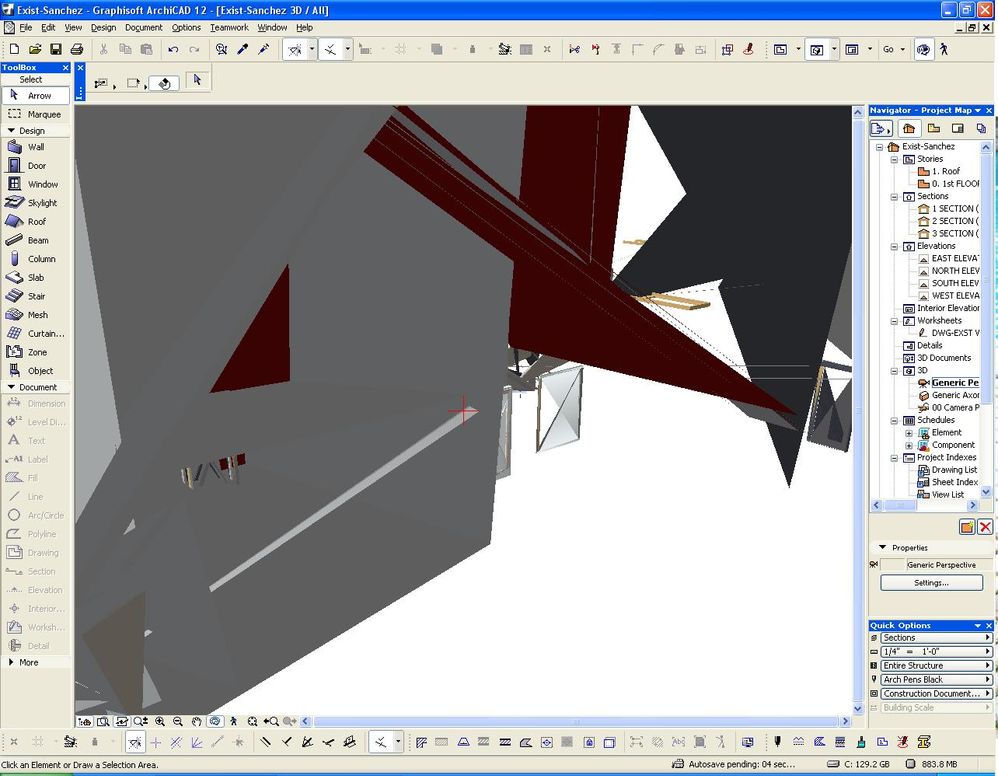Click the Settings... button
This screenshot has height=776, width=998.
click(x=931, y=582)
